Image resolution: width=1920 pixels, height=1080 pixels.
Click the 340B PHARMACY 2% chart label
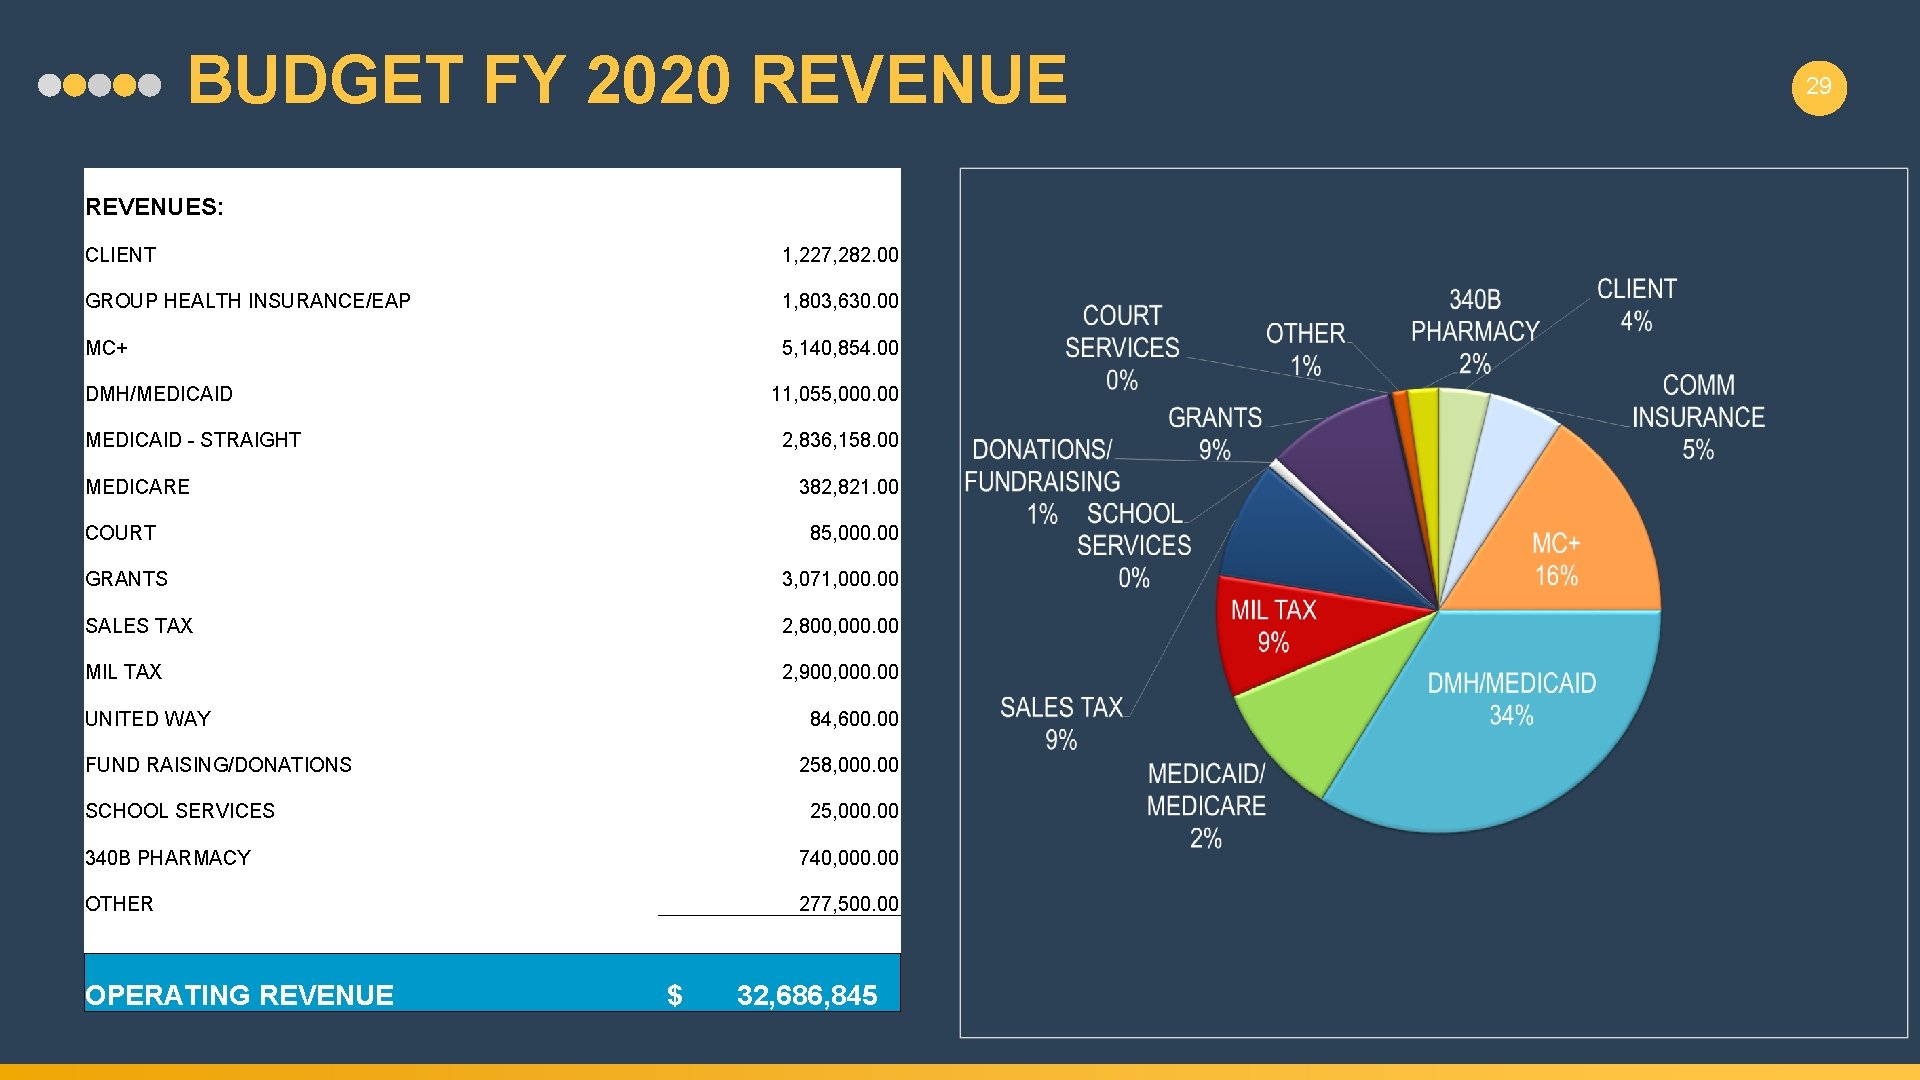pyautogui.click(x=1475, y=331)
